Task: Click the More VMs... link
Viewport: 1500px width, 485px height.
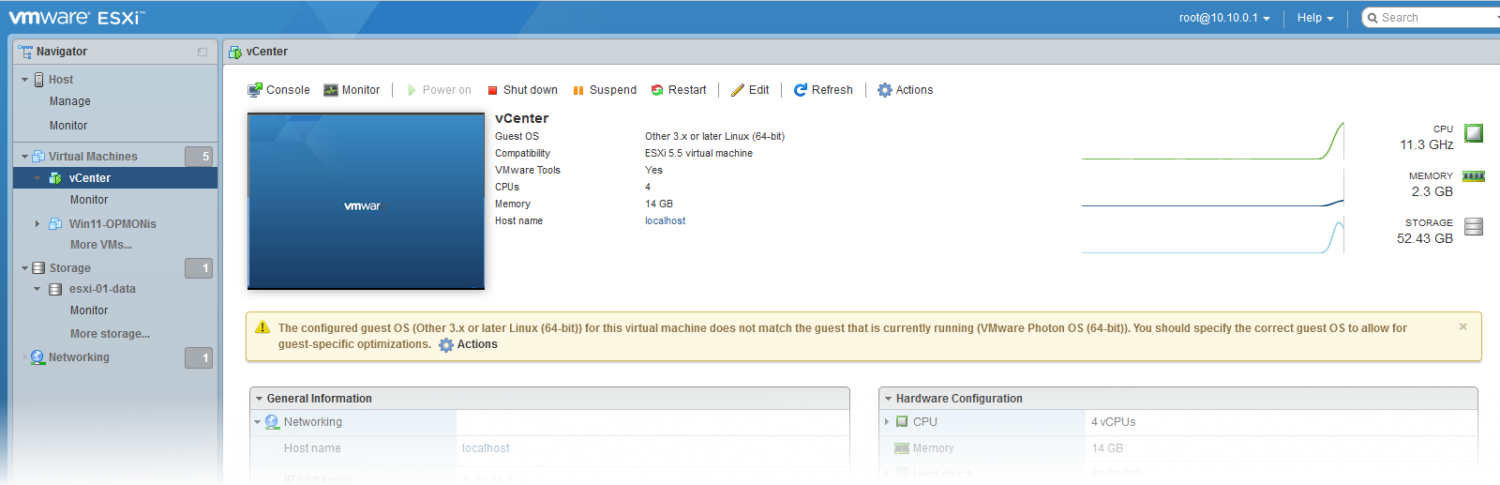Action: (x=101, y=245)
